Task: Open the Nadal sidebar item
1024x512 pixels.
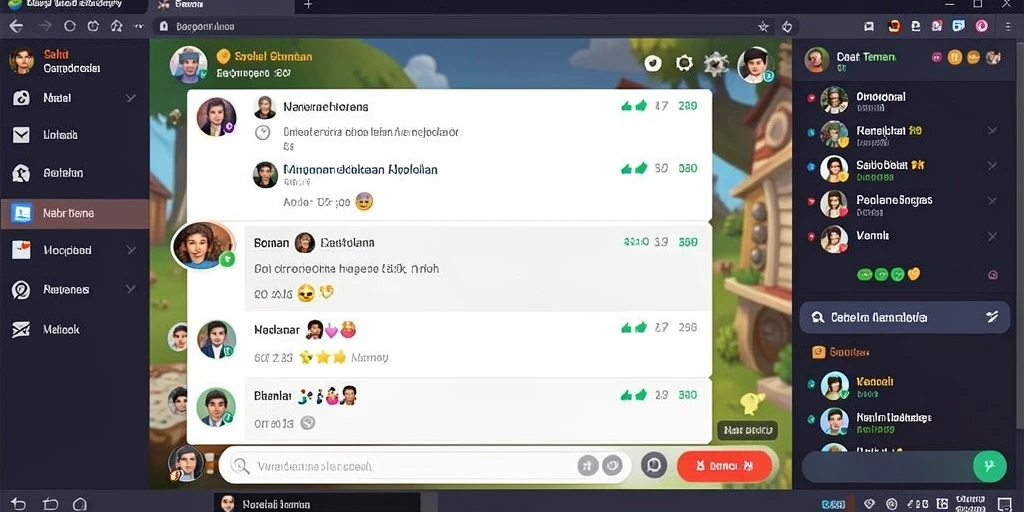Action: click(x=74, y=99)
